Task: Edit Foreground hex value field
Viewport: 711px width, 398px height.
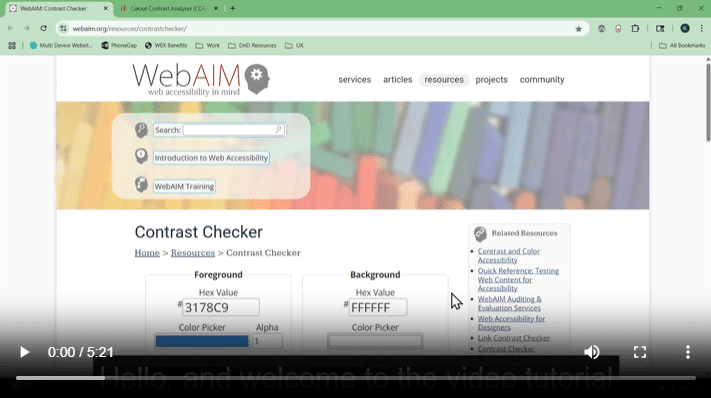Action: click(x=221, y=307)
